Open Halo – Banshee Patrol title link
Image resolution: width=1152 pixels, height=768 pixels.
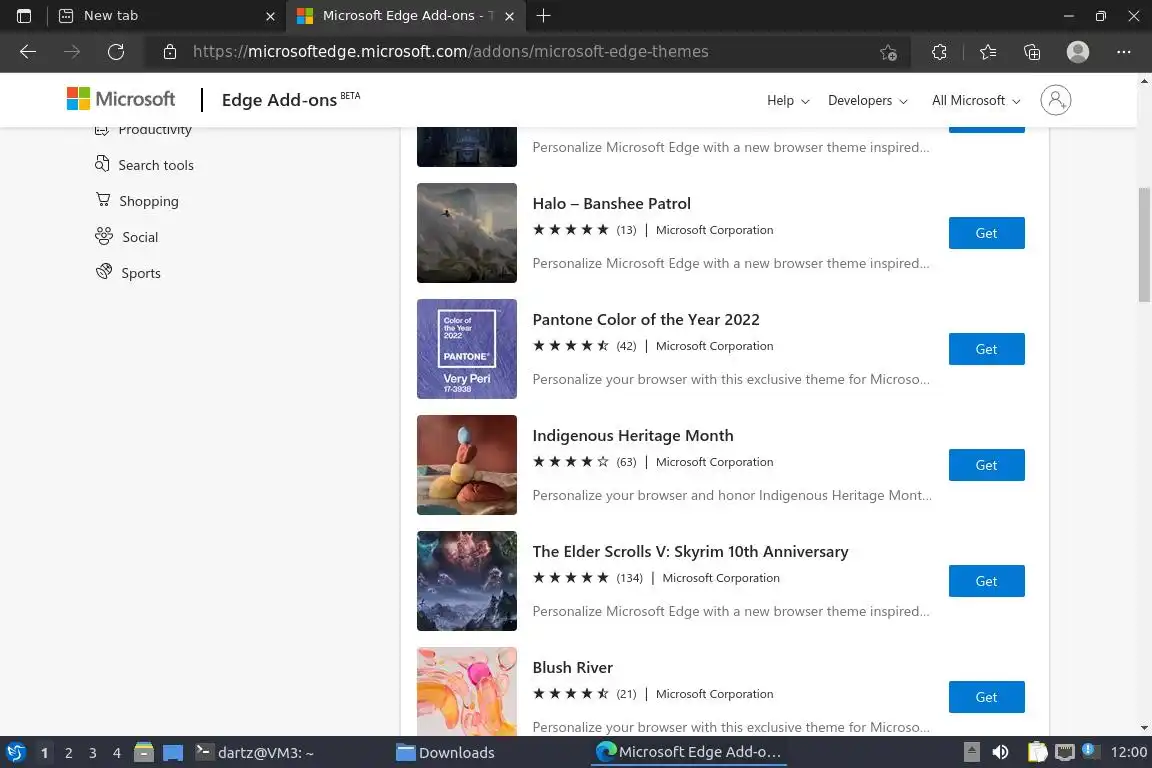pos(611,204)
